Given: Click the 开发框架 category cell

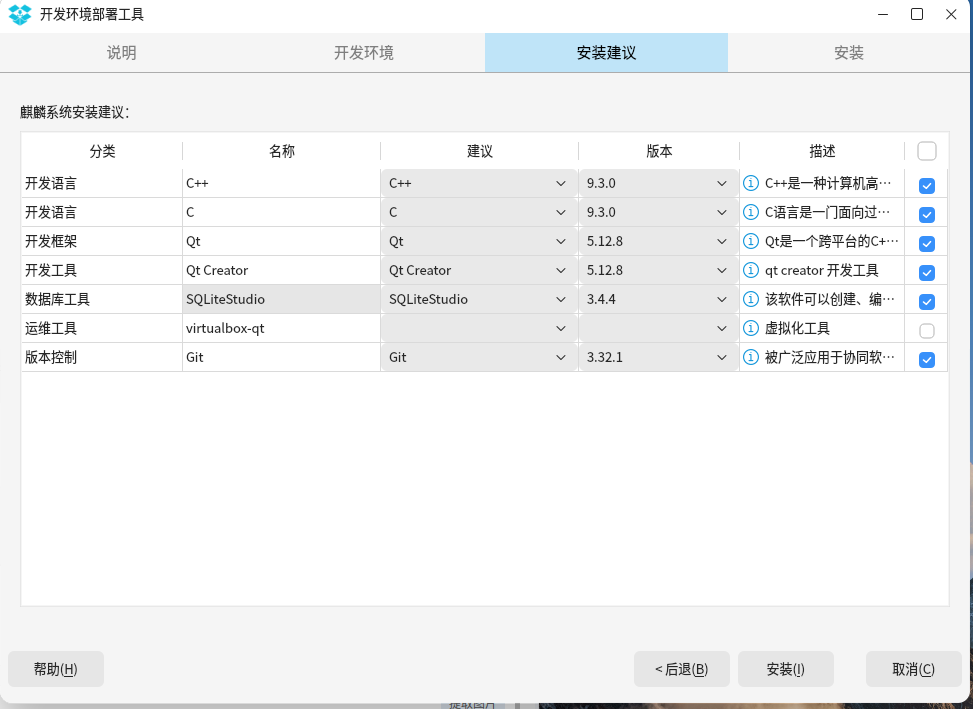Looking at the screenshot, I should (x=102, y=241).
